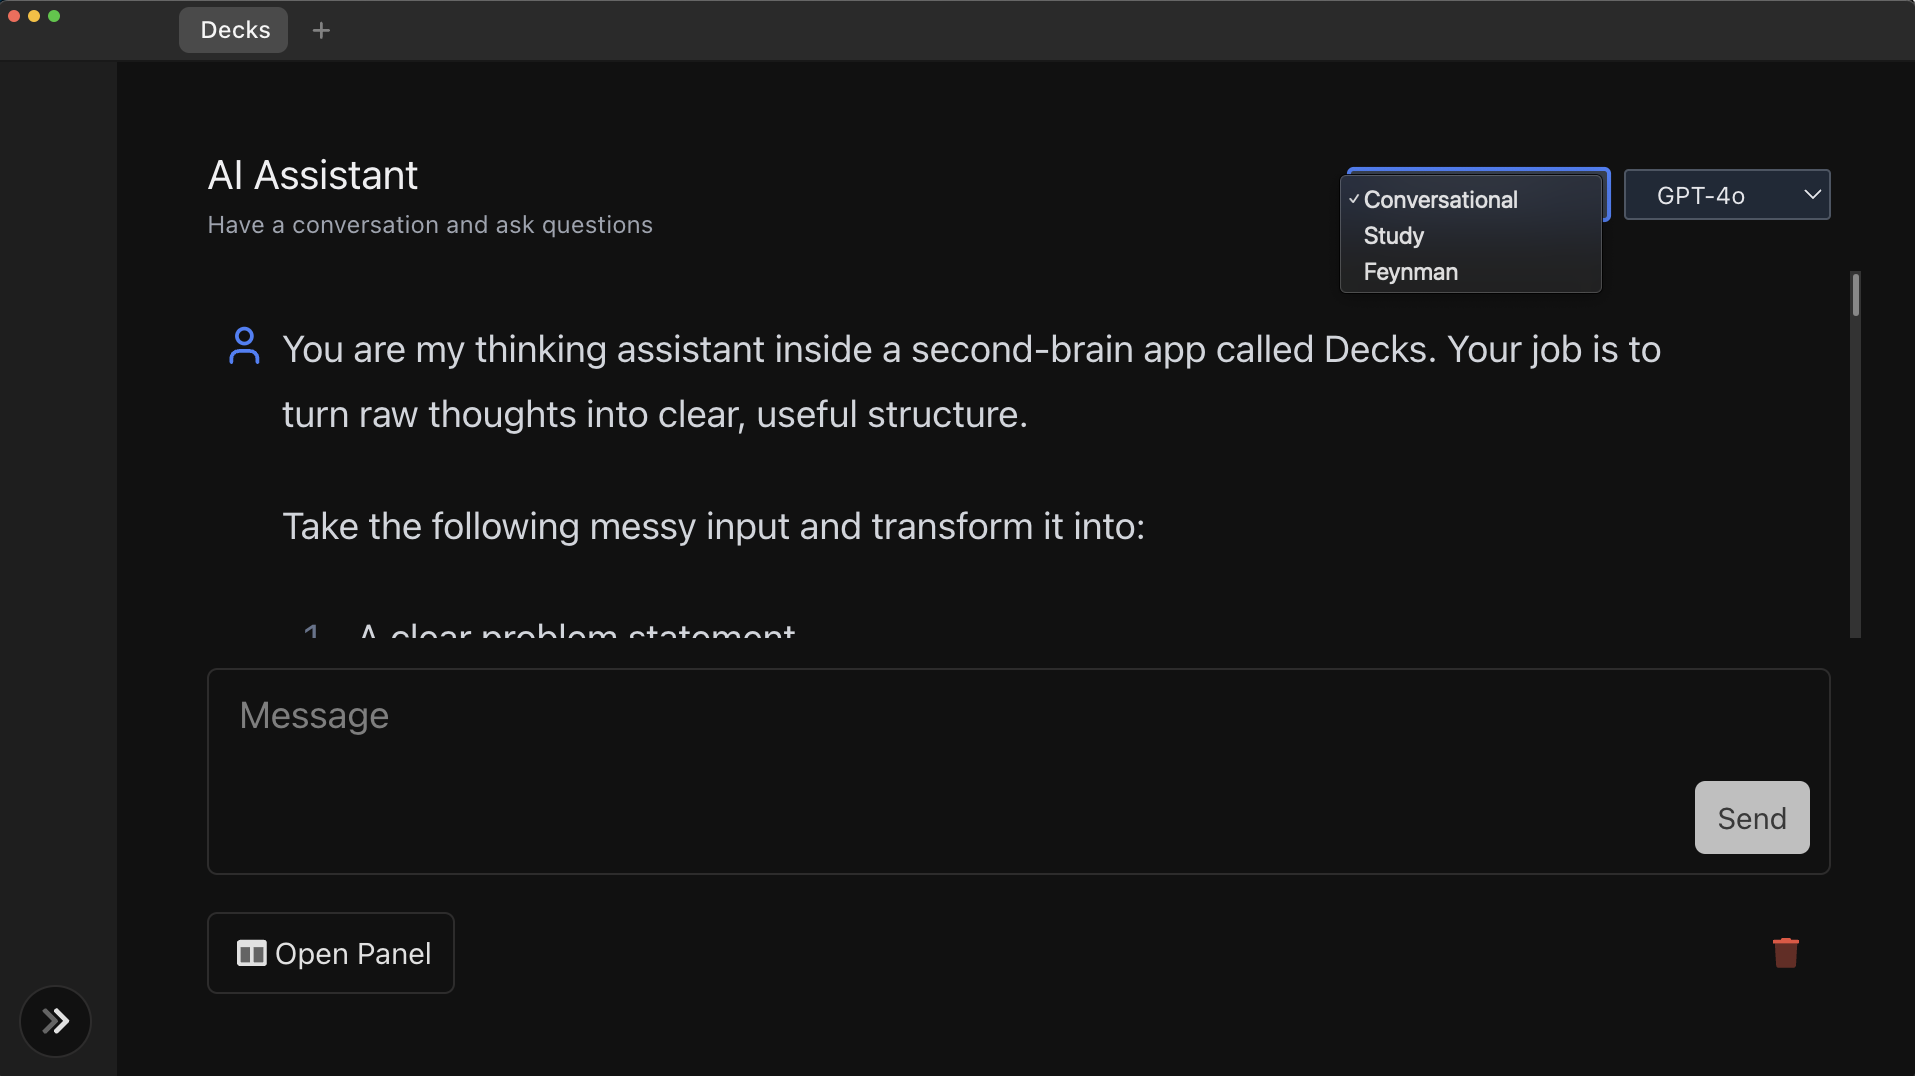Click the green fullscreen traffic light button
The height and width of the screenshot is (1076, 1915).
tap(54, 15)
